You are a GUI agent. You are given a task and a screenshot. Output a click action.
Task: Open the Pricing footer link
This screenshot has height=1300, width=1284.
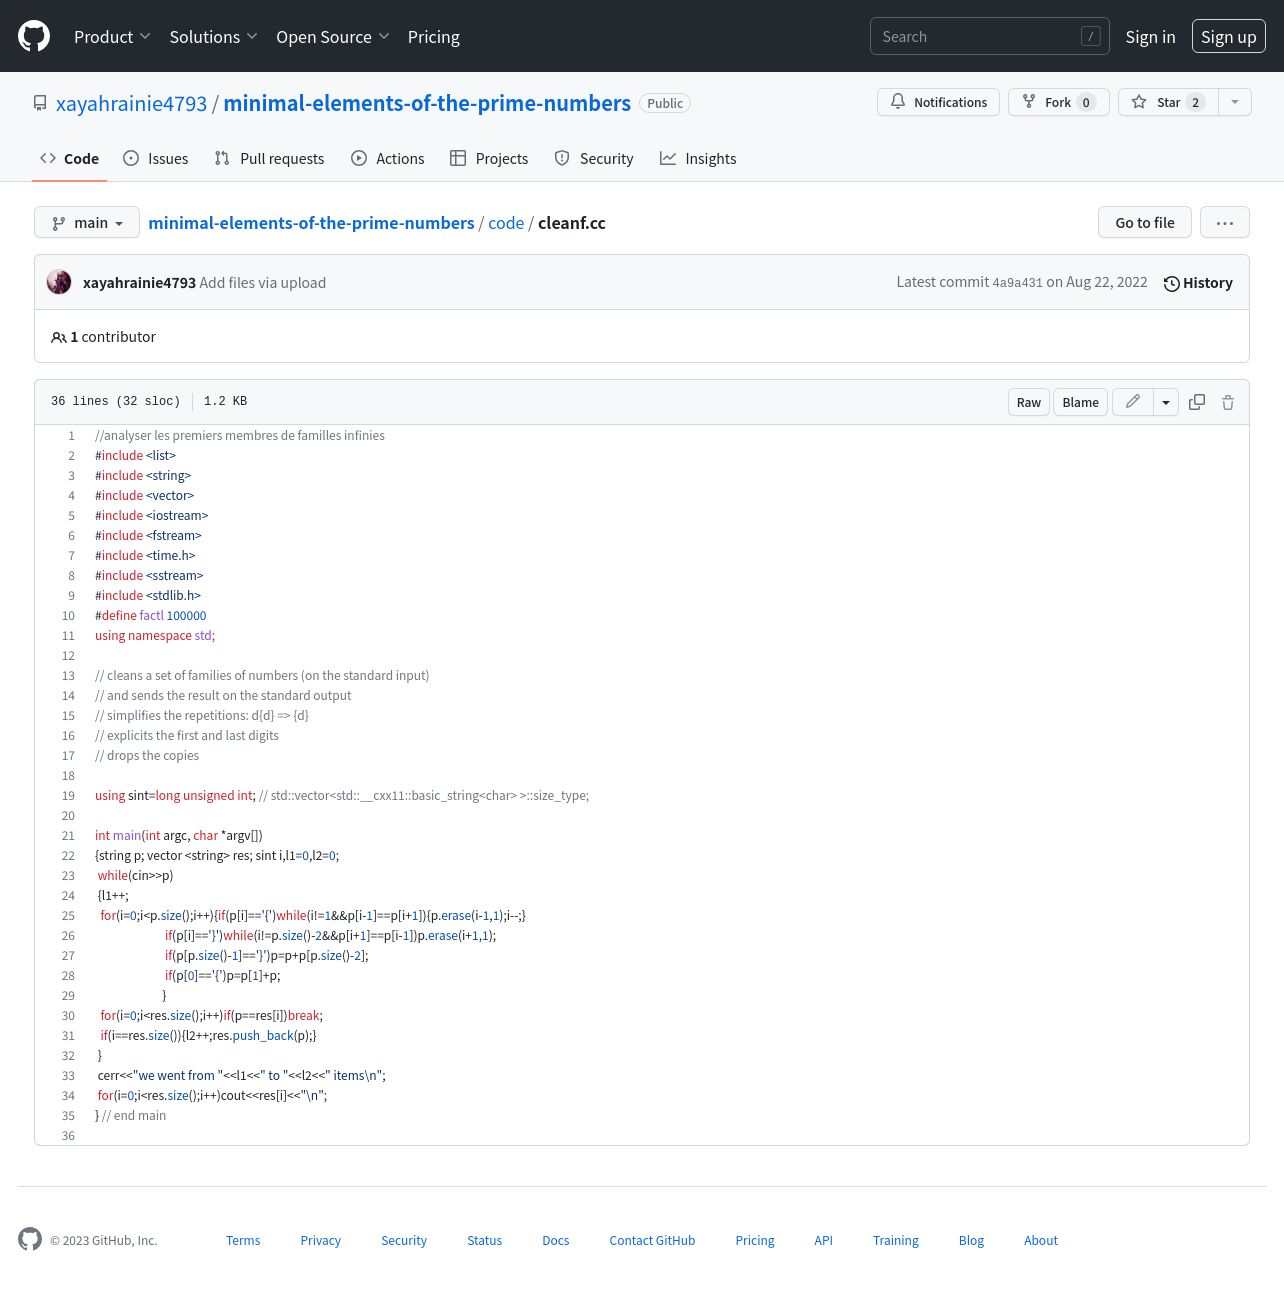click(755, 1240)
